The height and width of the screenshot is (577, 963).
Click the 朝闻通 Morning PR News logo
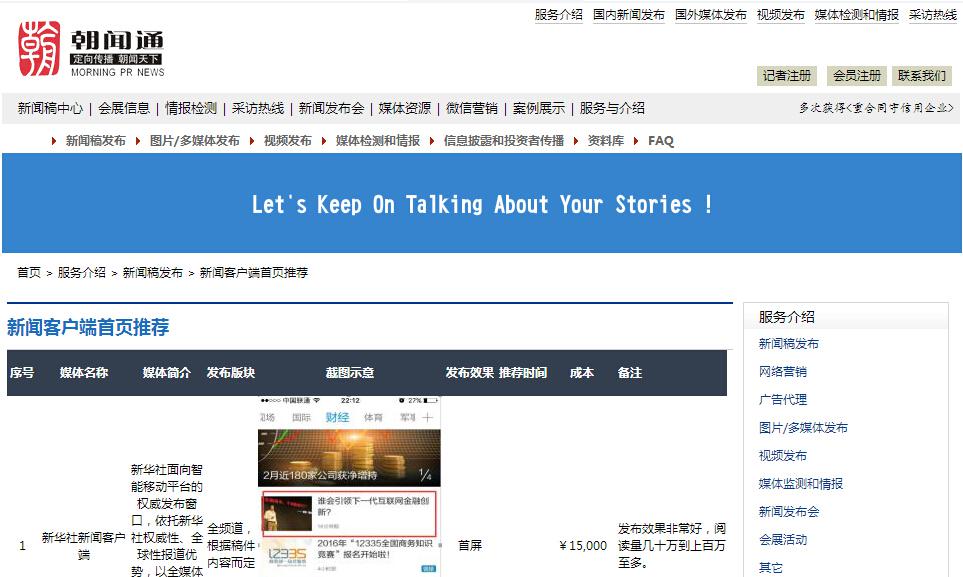(91, 50)
